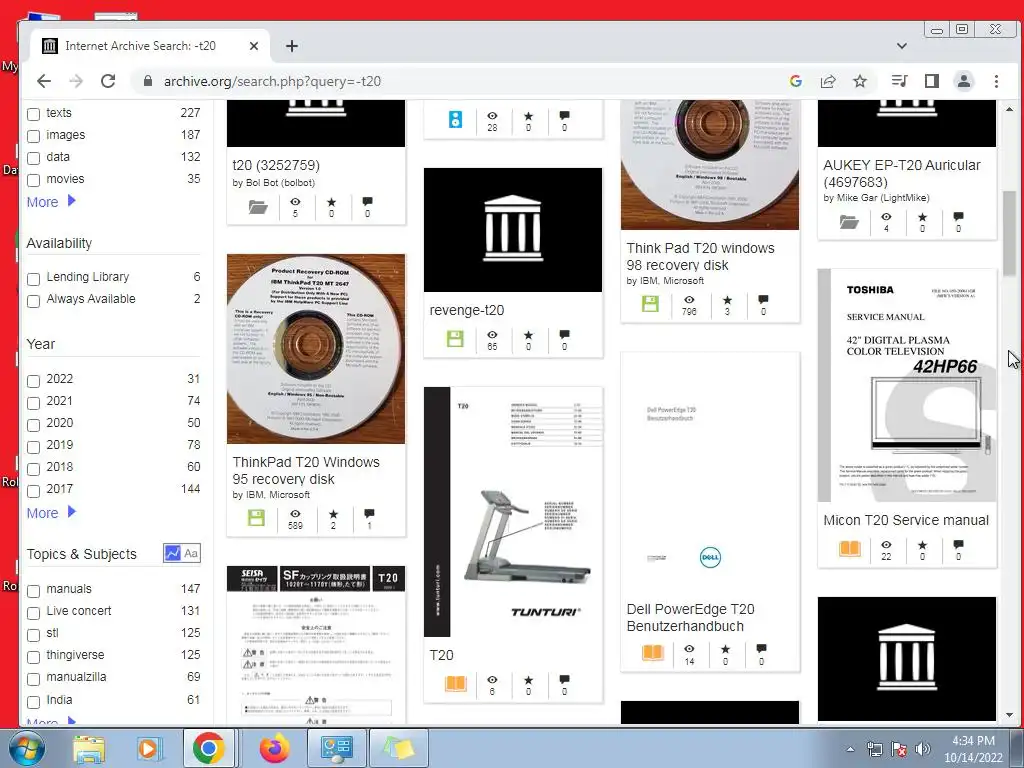Open the Chrome tab search dropdown
This screenshot has height=768, width=1024.
pyautogui.click(x=901, y=46)
